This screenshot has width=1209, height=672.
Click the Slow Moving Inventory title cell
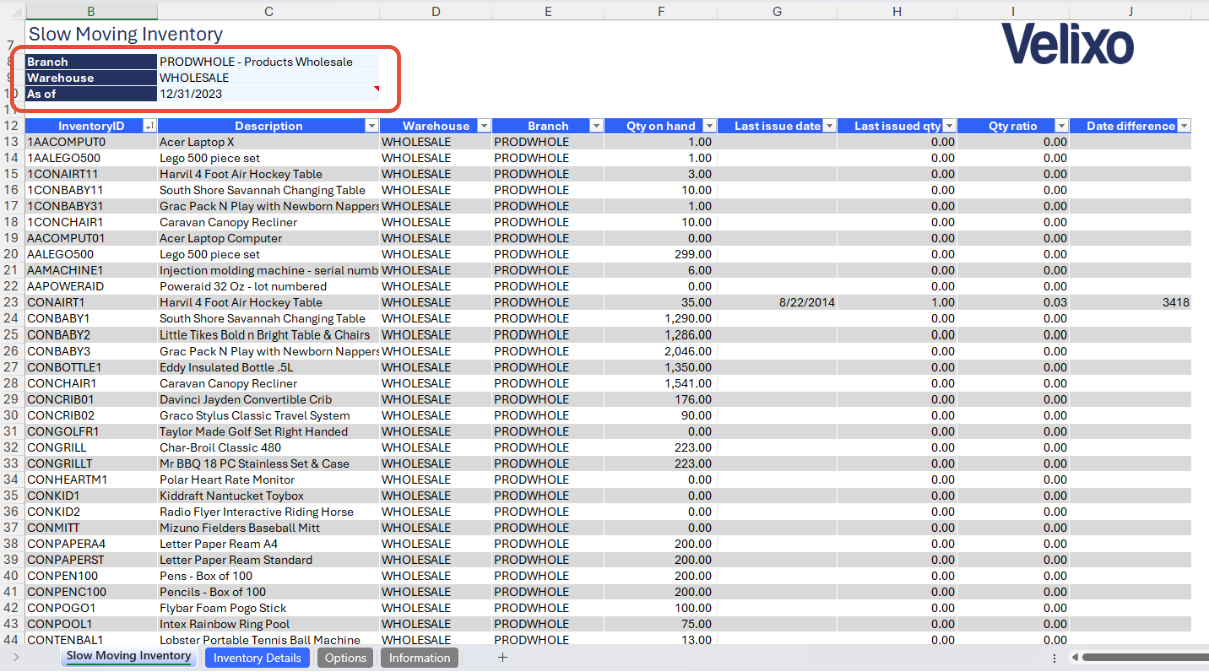click(x=125, y=34)
